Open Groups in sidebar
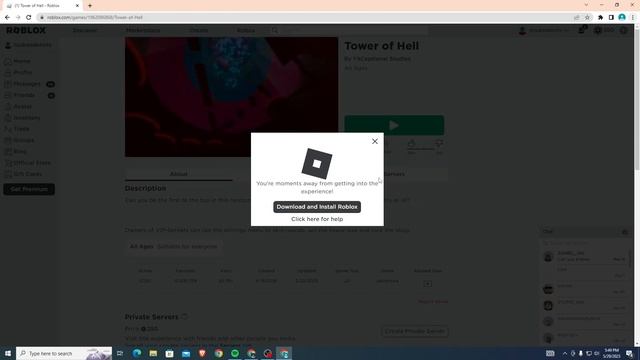640x360 pixels. pos(19,140)
